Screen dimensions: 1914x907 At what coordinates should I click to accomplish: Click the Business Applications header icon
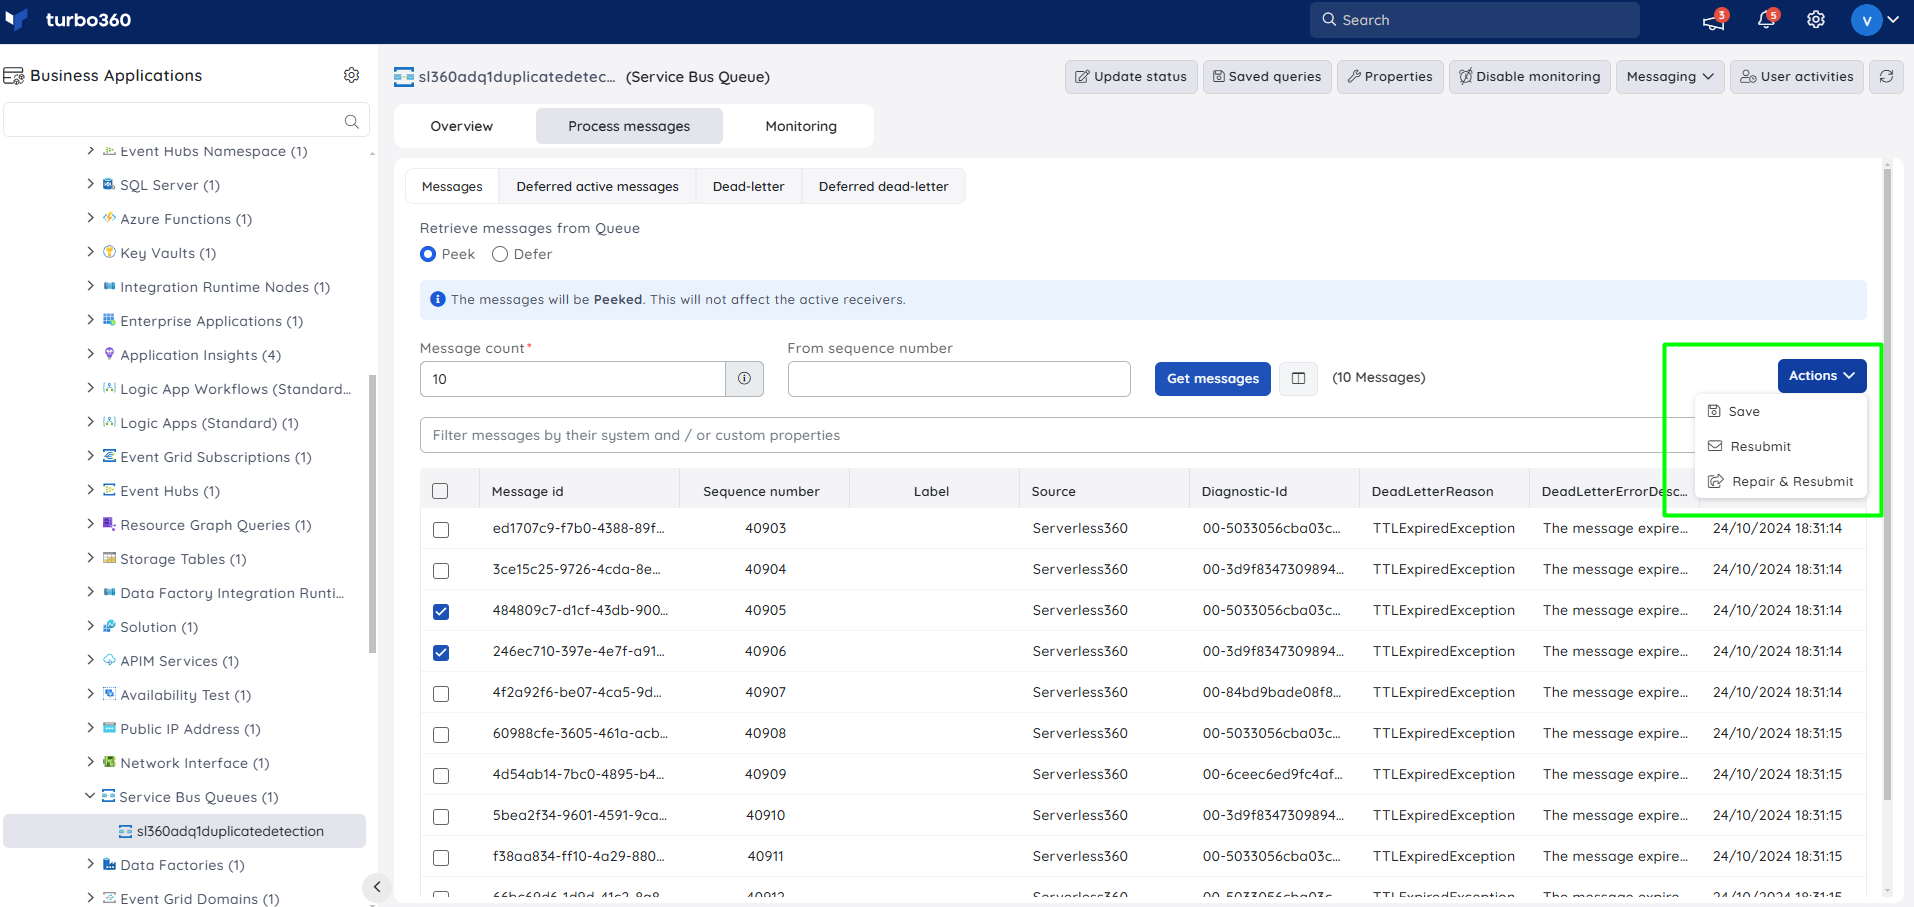(x=14, y=76)
